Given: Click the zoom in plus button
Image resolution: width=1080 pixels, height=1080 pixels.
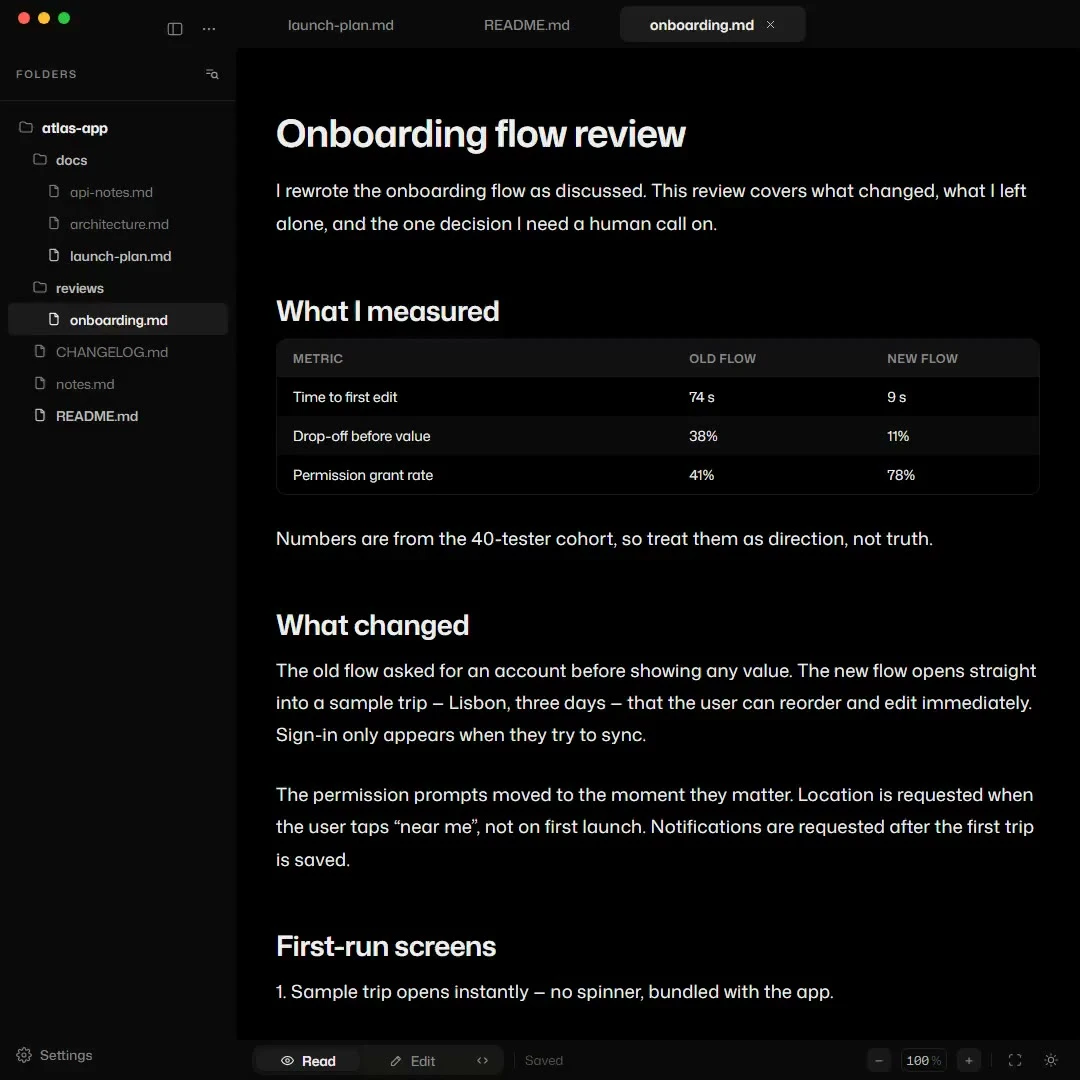Looking at the screenshot, I should pyautogui.click(x=968, y=1060).
